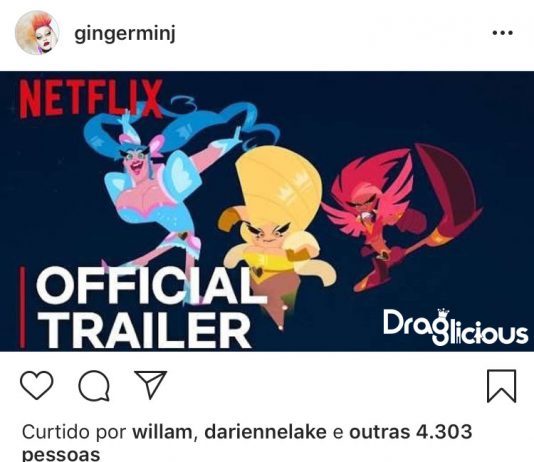Open gingerminj profile picture avatar
The image size is (534, 462).
point(37,33)
